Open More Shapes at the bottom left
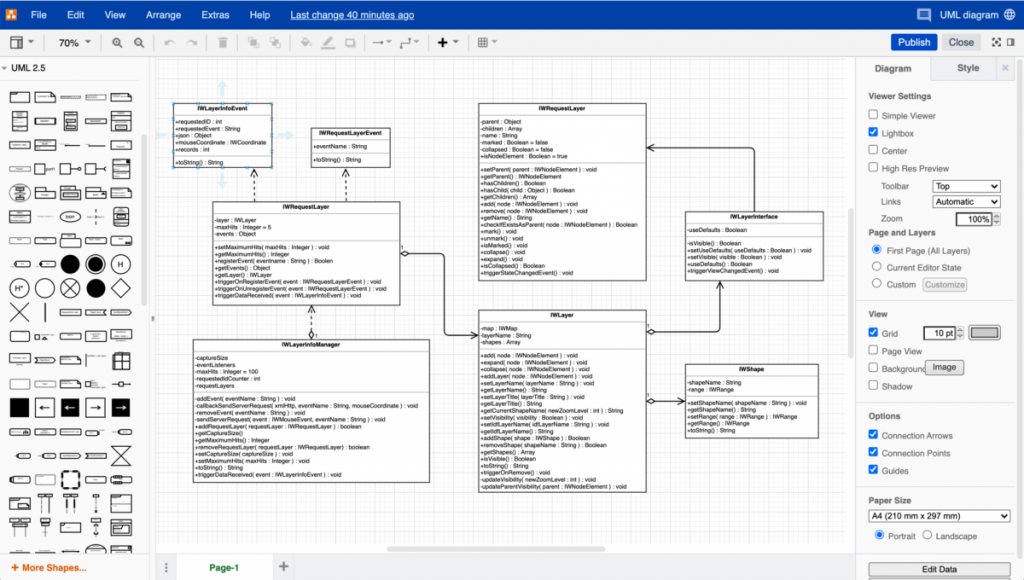The image size is (1024, 580). tap(48, 567)
